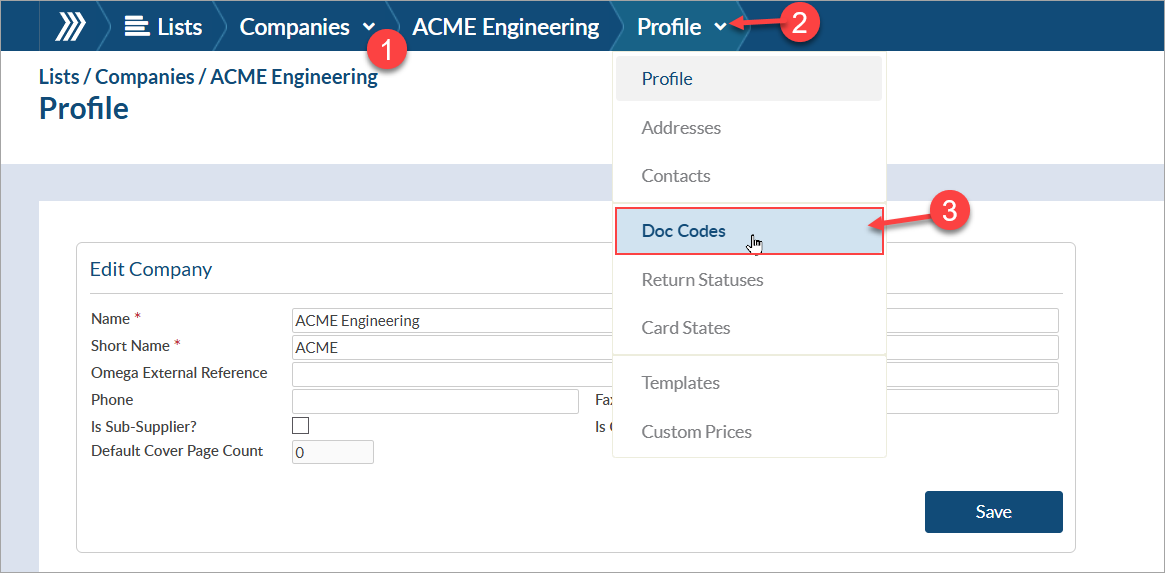This screenshot has height=573, width=1165.
Task: Click the highlighted Profile menu item
Action: (x=667, y=79)
